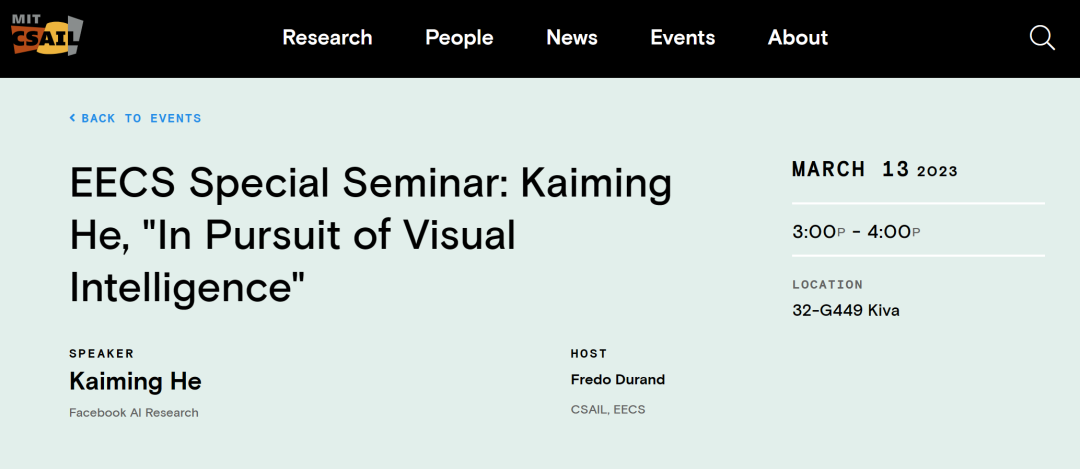Click host name Fredo Durand
1080x469 pixels.
coord(618,379)
